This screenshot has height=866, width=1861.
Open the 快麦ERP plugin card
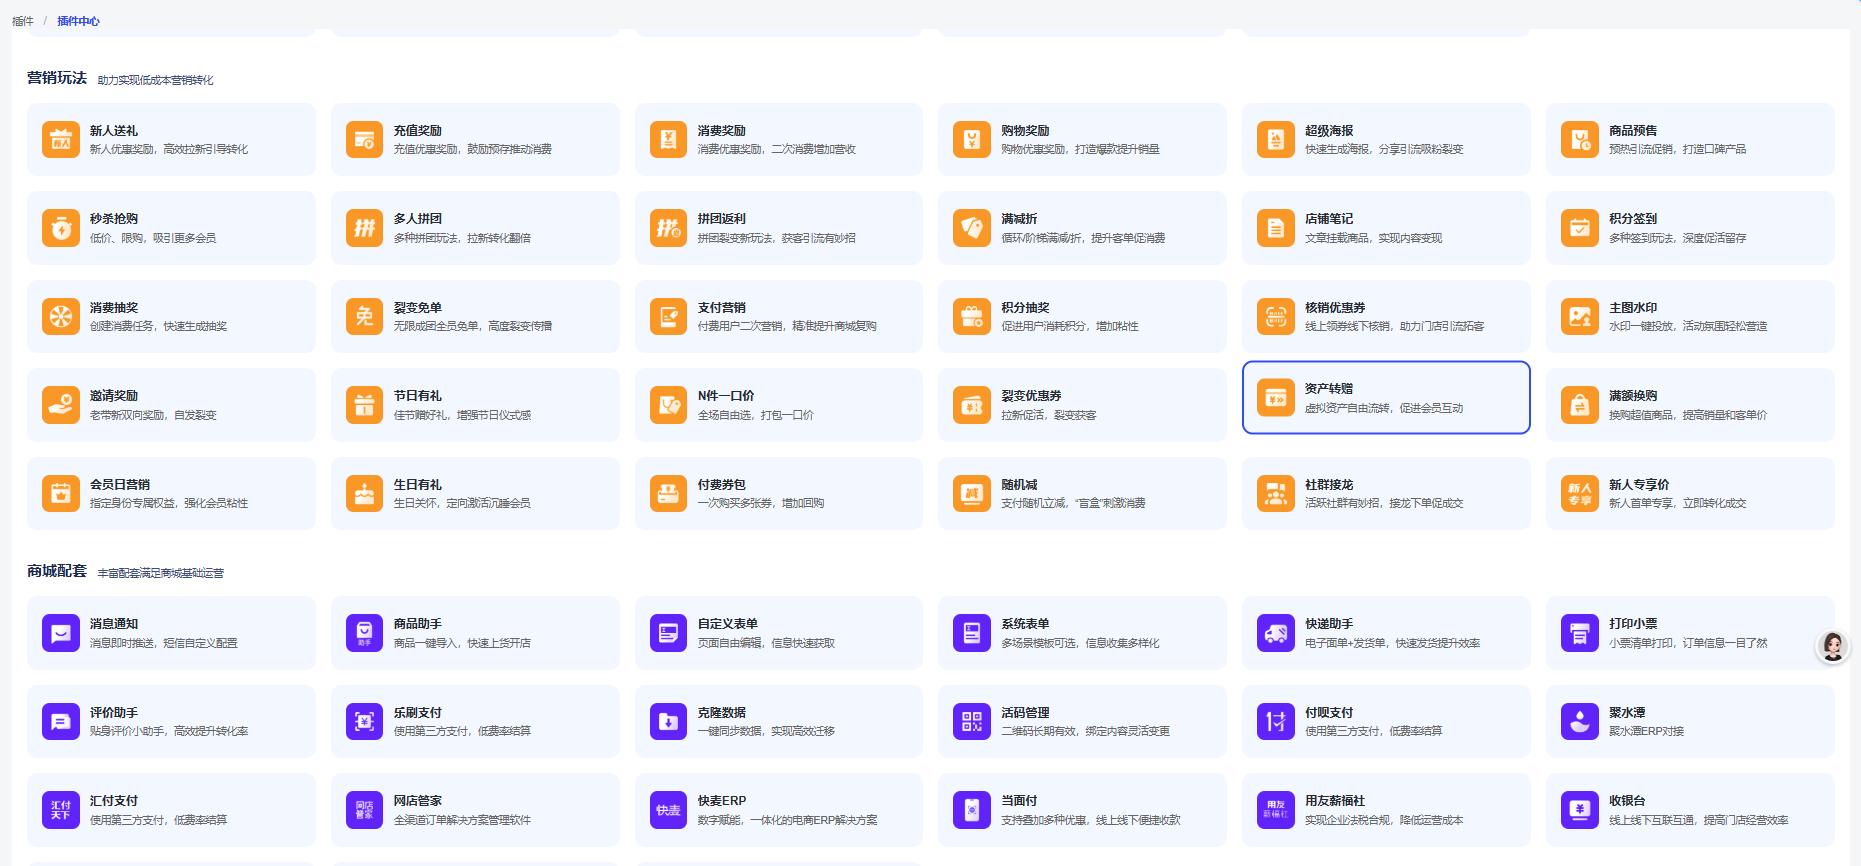[x=778, y=810]
